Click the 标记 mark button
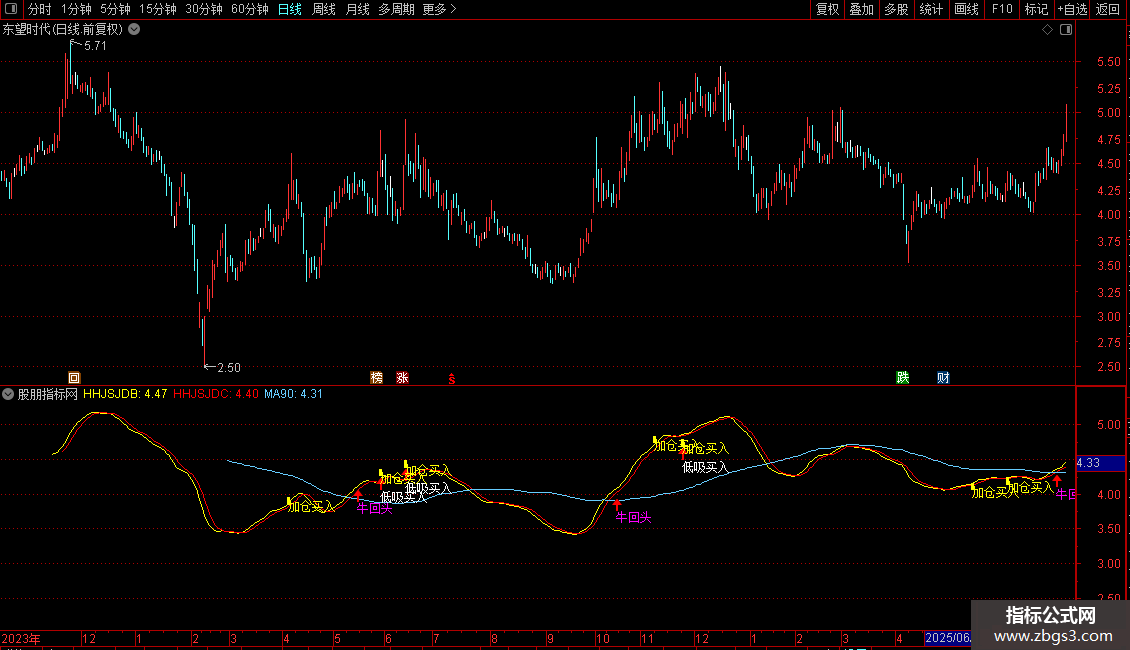The width and height of the screenshot is (1130, 650). pyautogui.click(x=1036, y=9)
